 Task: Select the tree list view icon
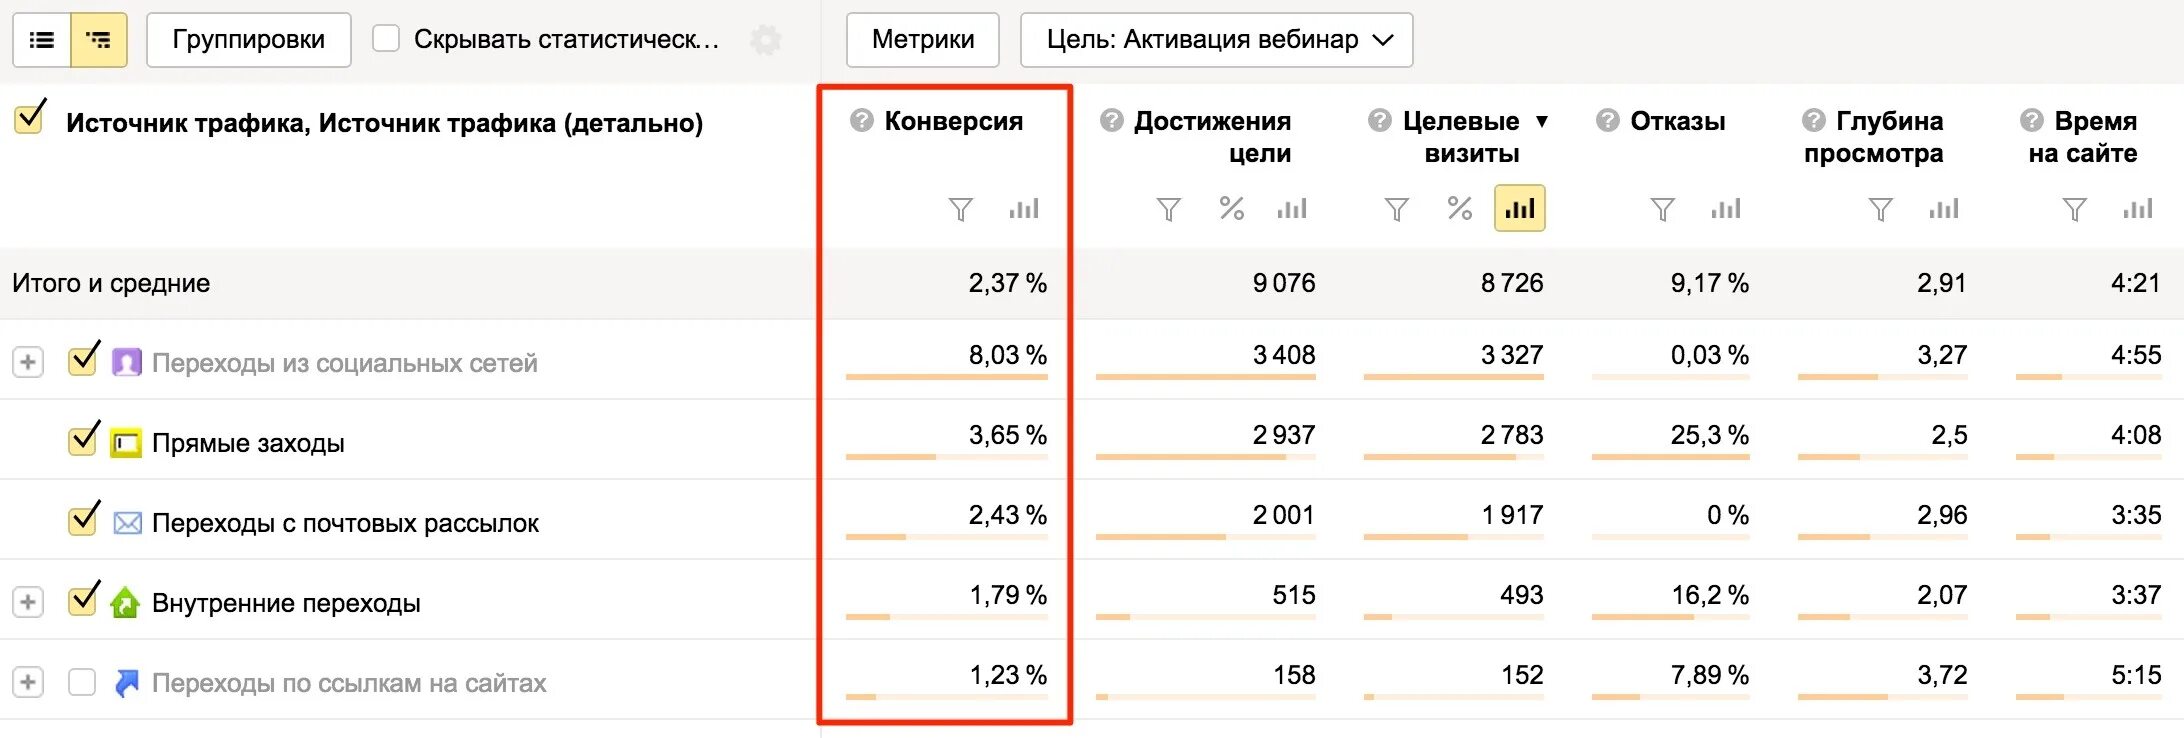(99, 40)
